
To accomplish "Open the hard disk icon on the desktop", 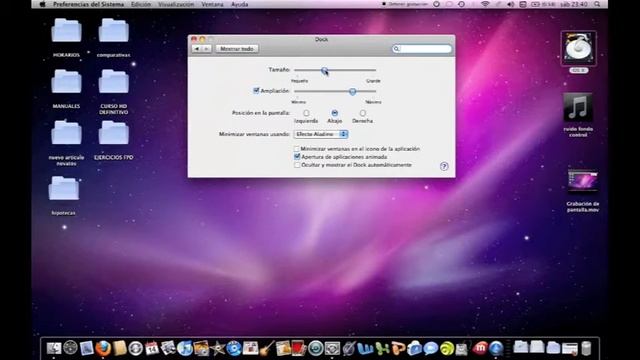I will click(578, 48).
